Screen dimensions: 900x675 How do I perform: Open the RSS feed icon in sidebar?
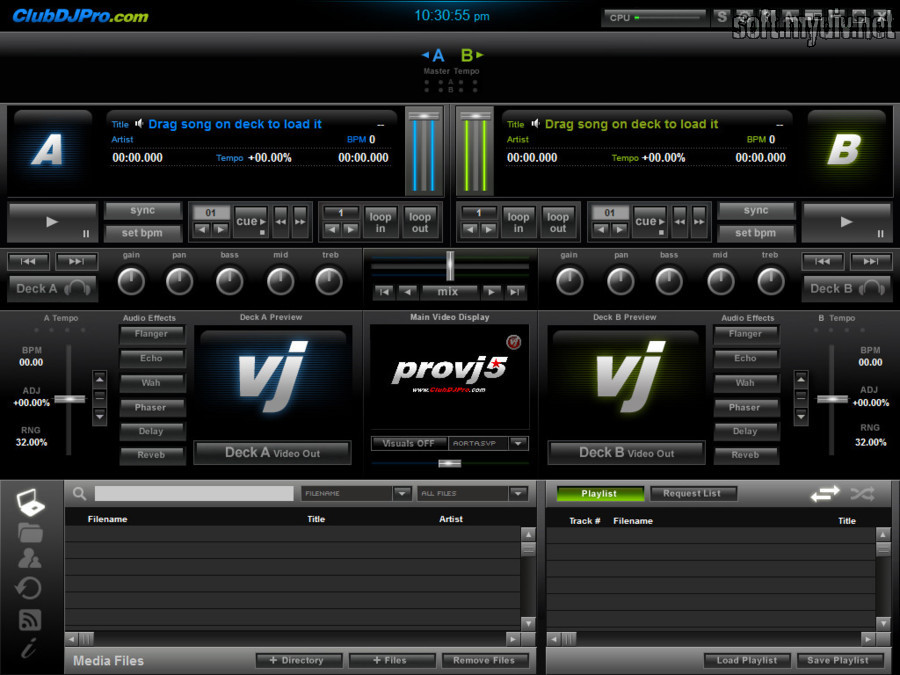pos(30,620)
